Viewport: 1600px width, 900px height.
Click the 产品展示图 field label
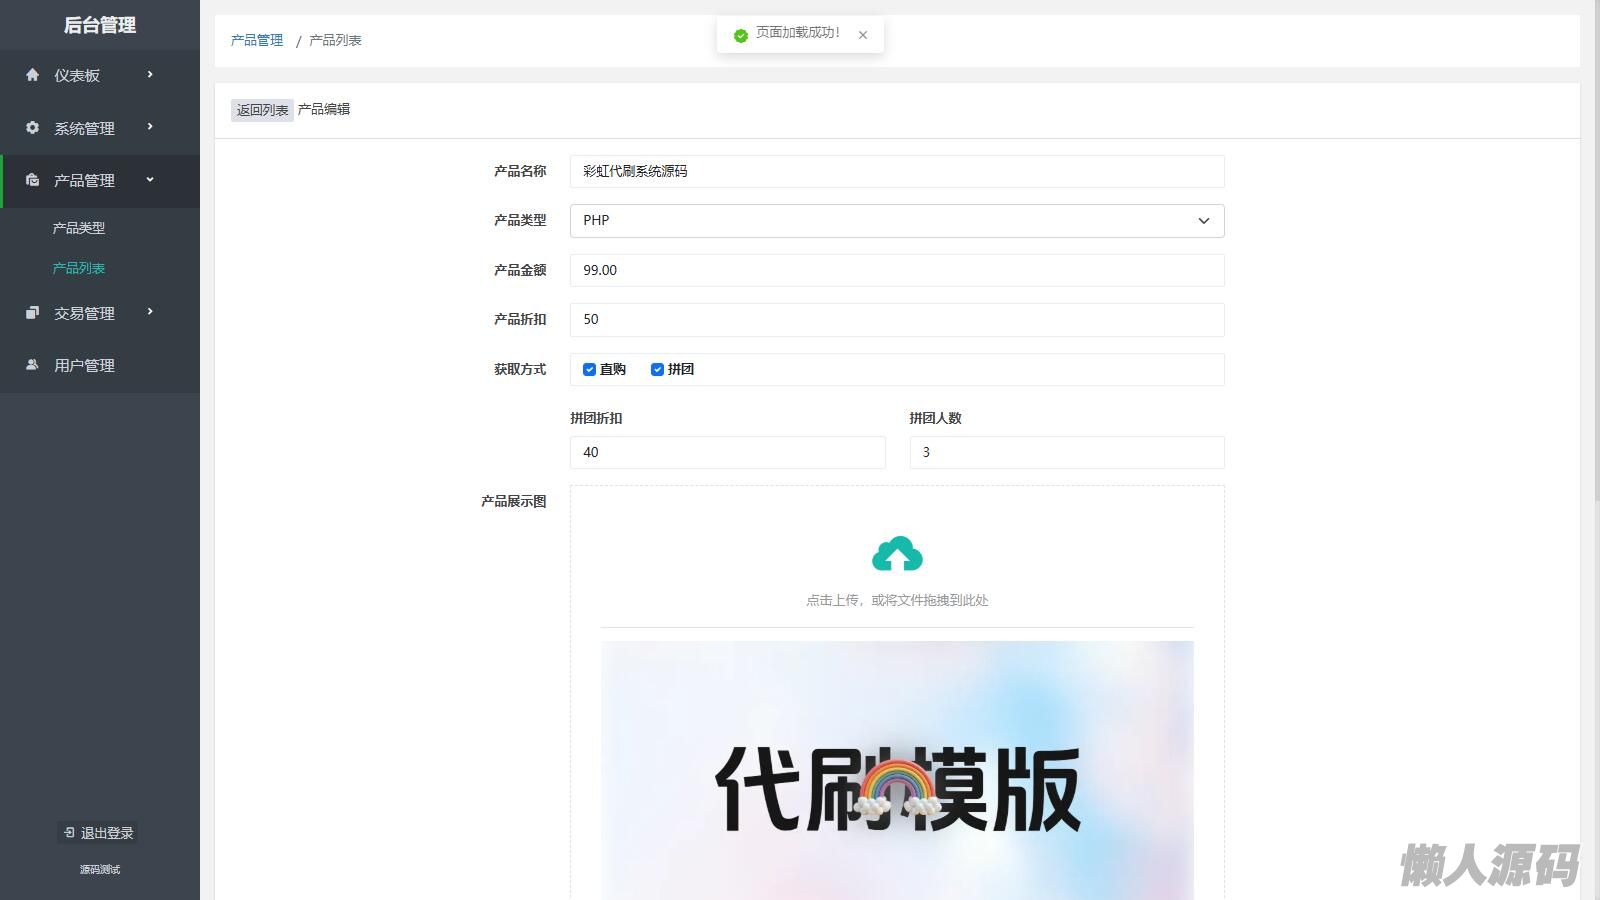pos(514,501)
